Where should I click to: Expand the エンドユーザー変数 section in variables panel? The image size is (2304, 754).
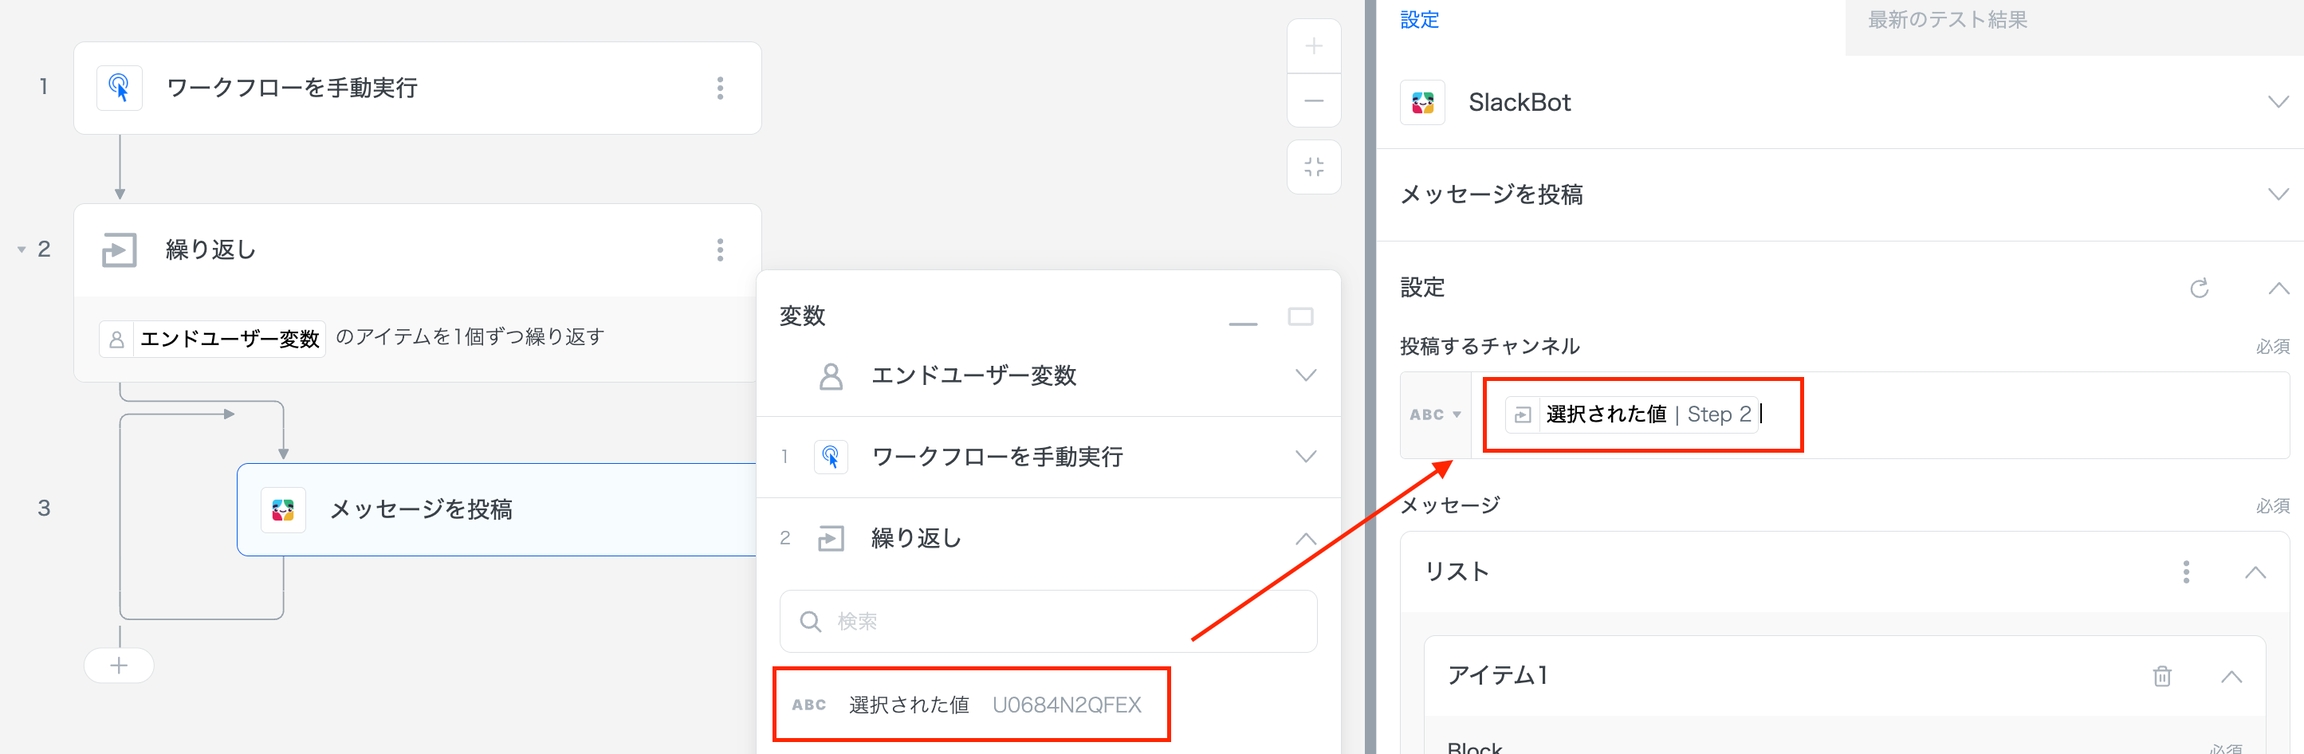(x=1305, y=376)
